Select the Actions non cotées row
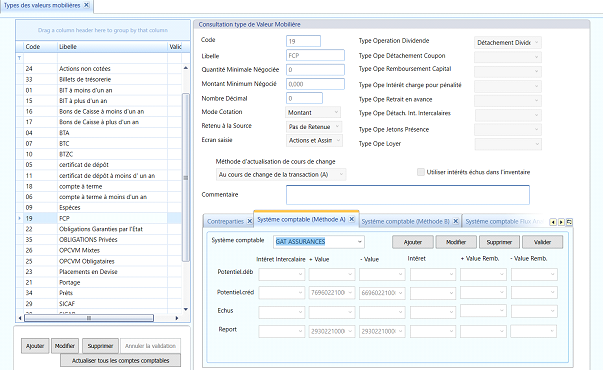 coord(99,69)
